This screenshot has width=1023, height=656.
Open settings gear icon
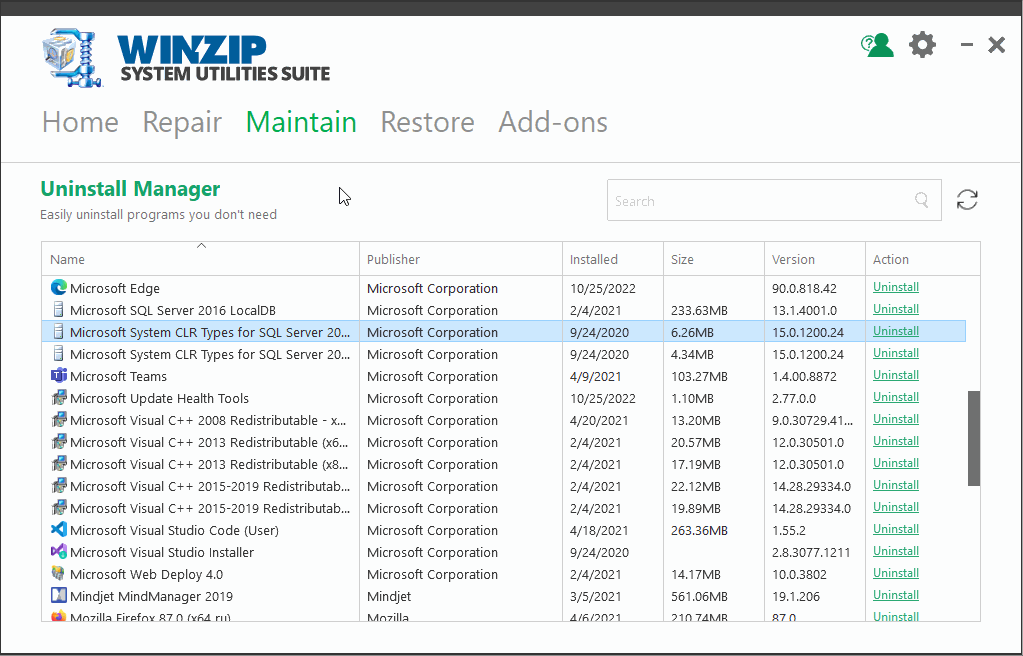[922, 45]
